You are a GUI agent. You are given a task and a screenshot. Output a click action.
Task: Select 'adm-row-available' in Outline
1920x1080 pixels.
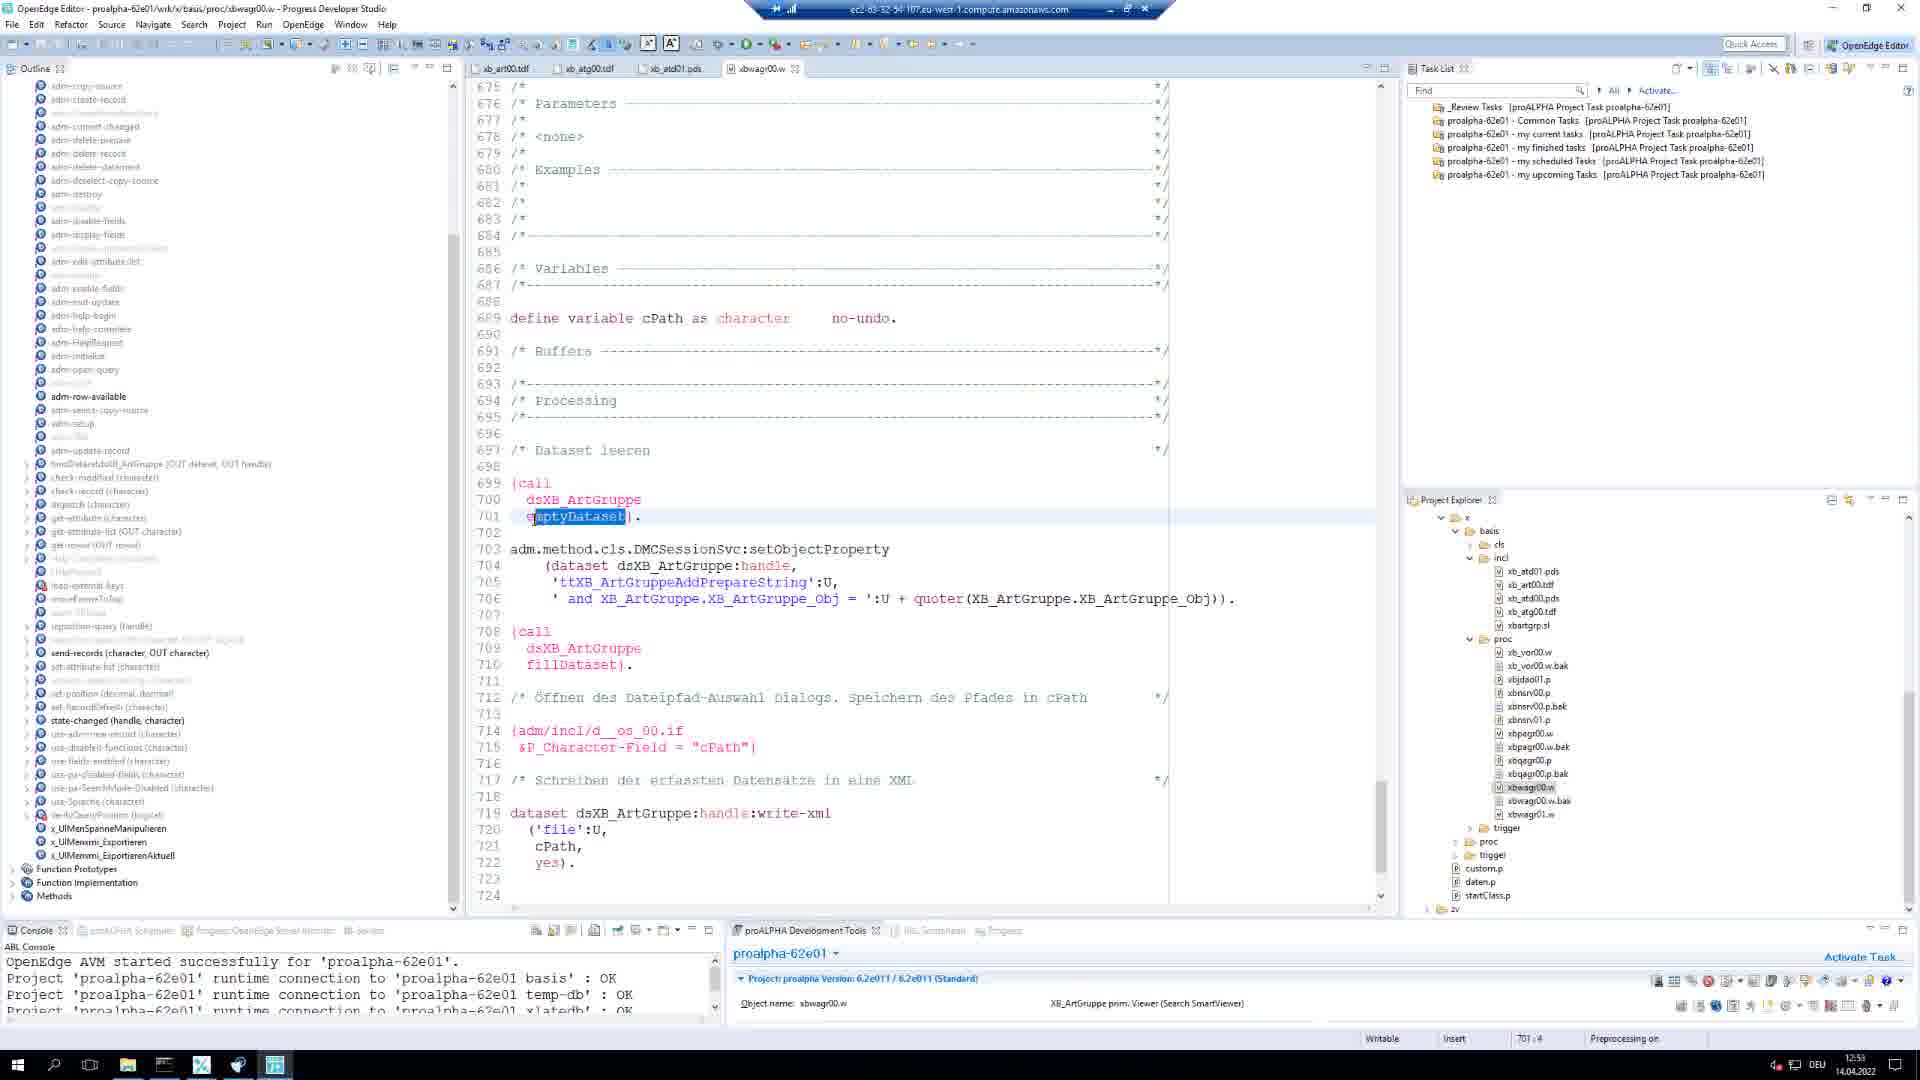tap(88, 397)
